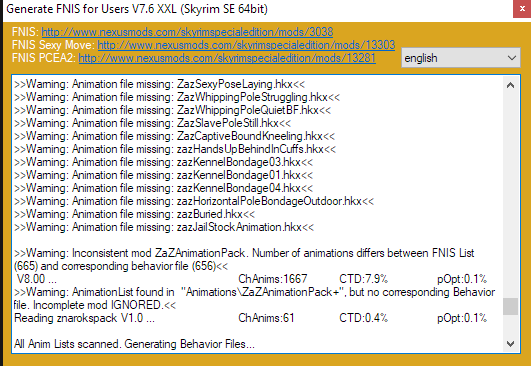This screenshot has height=368, width=532.
Task: Click the ZazSlavePoleStill.hkx warning line
Action: point(152,123)
